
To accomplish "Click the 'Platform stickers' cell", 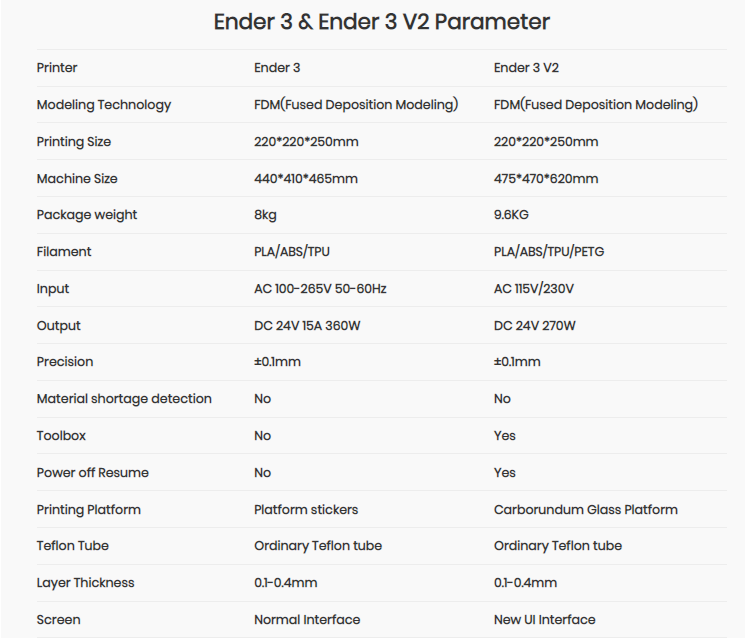I will tap(306, 510).
